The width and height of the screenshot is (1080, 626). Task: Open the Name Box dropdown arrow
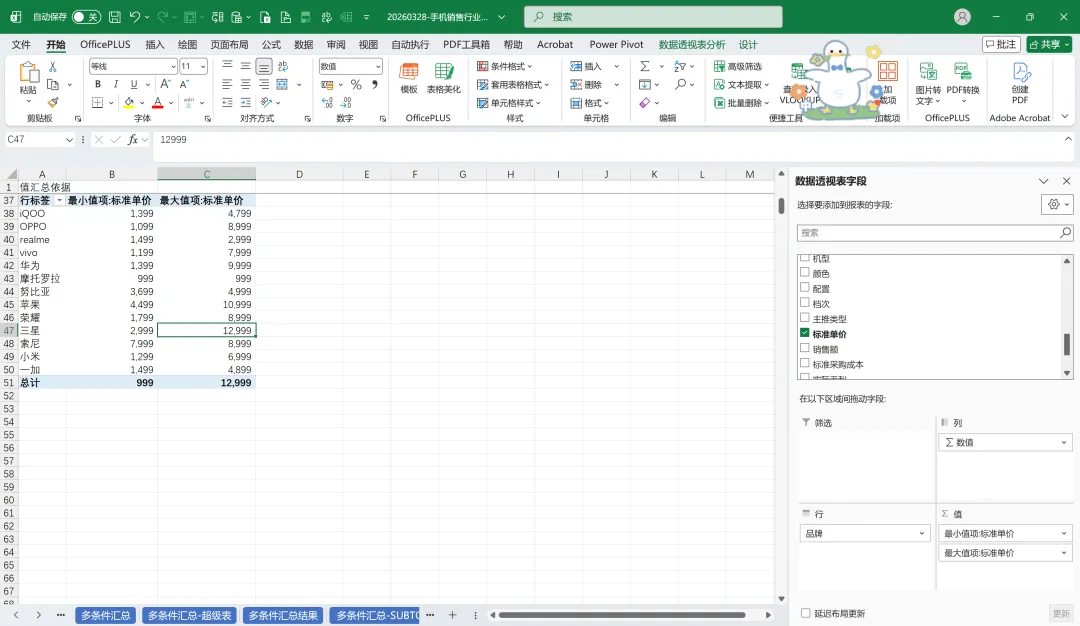[69, 140]
